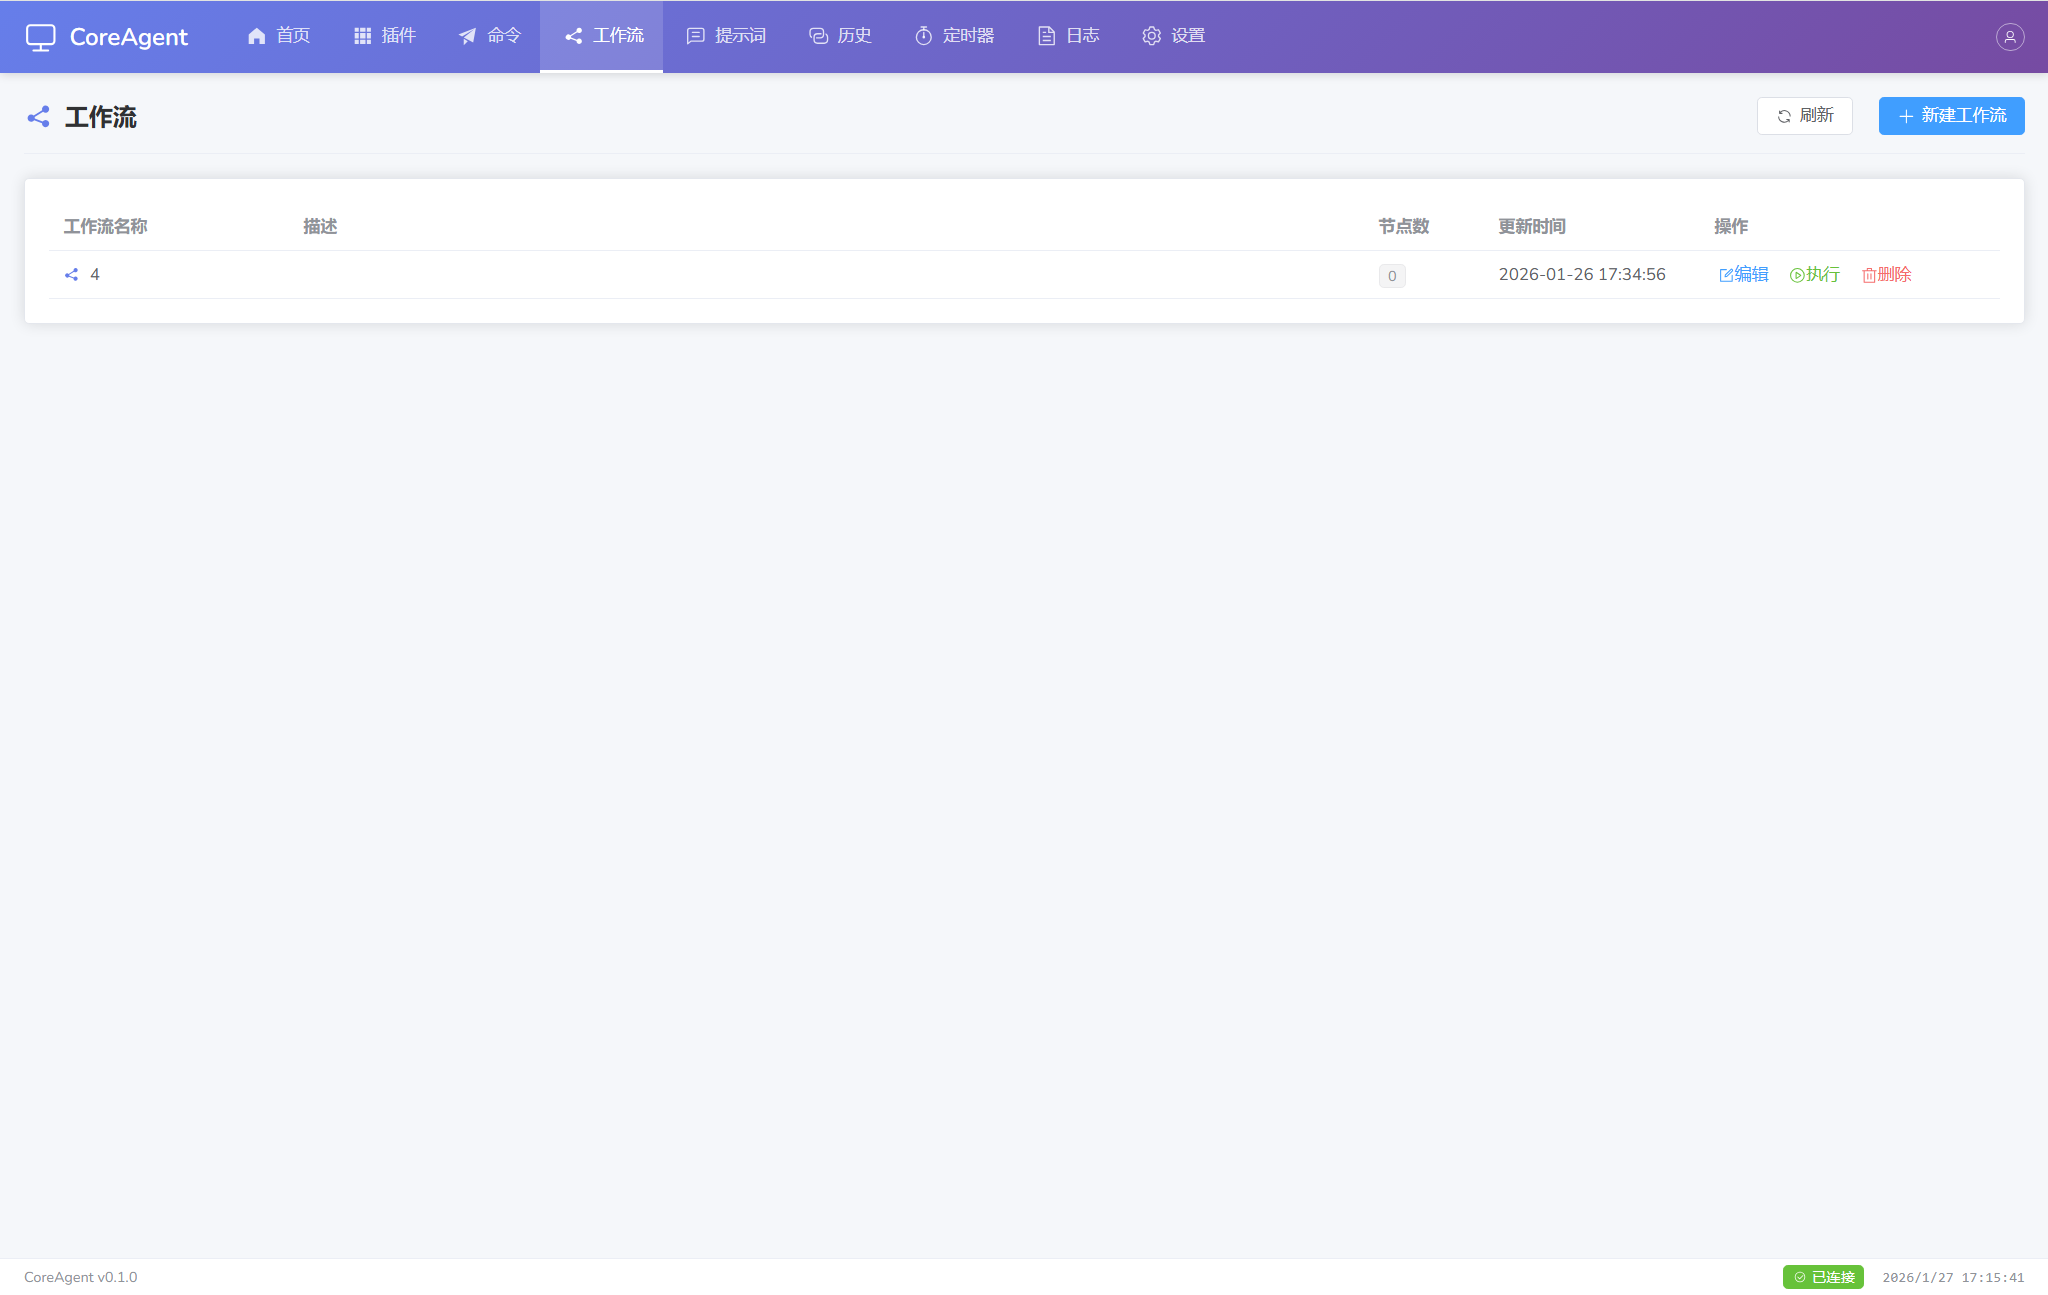2048x1295 pixels.
Task: Click the green 已连接 connection status badge
Action: [1823, 1277]
